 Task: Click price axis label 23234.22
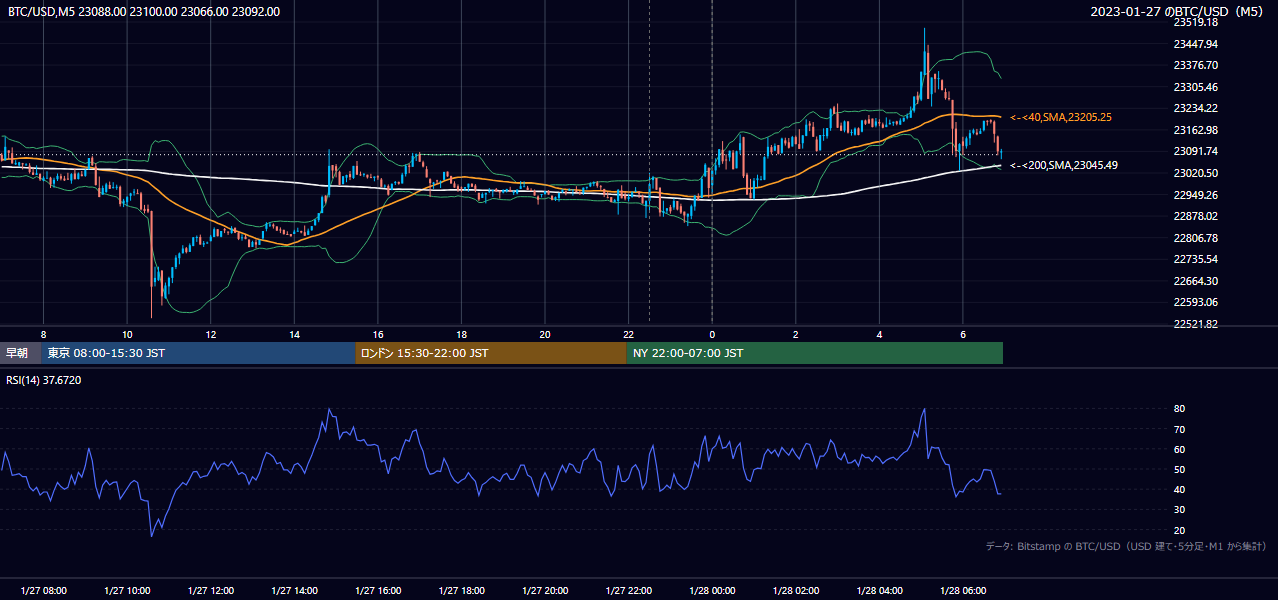(x=1196, y=108)
